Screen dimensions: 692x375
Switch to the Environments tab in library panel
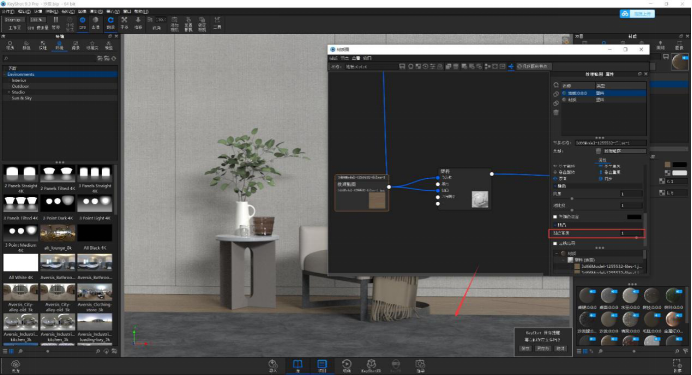59,45
